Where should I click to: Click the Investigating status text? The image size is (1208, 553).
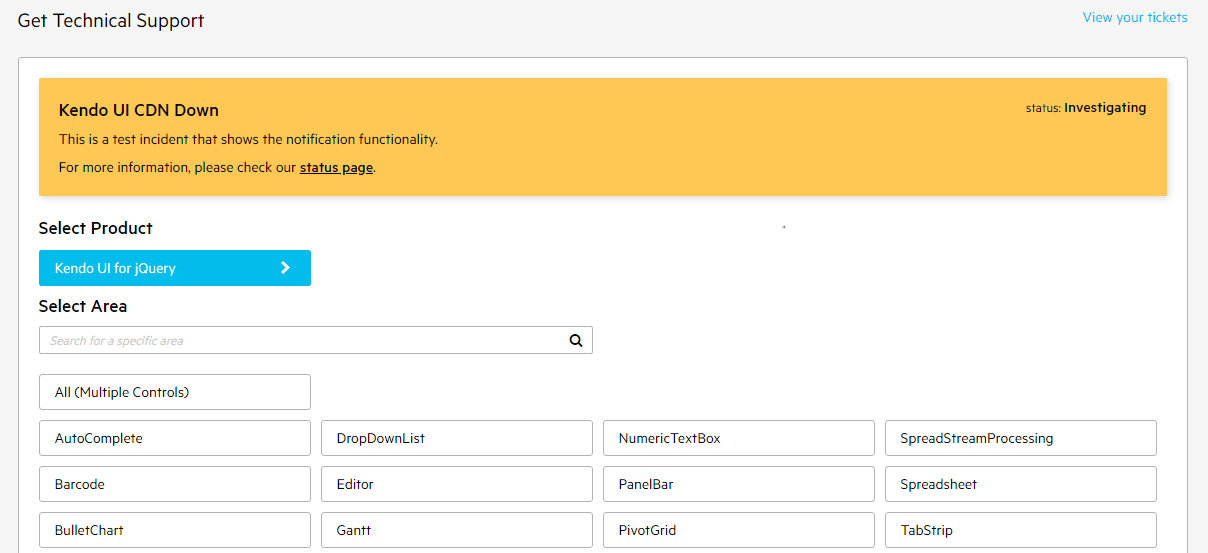[x=1105, y=108]
